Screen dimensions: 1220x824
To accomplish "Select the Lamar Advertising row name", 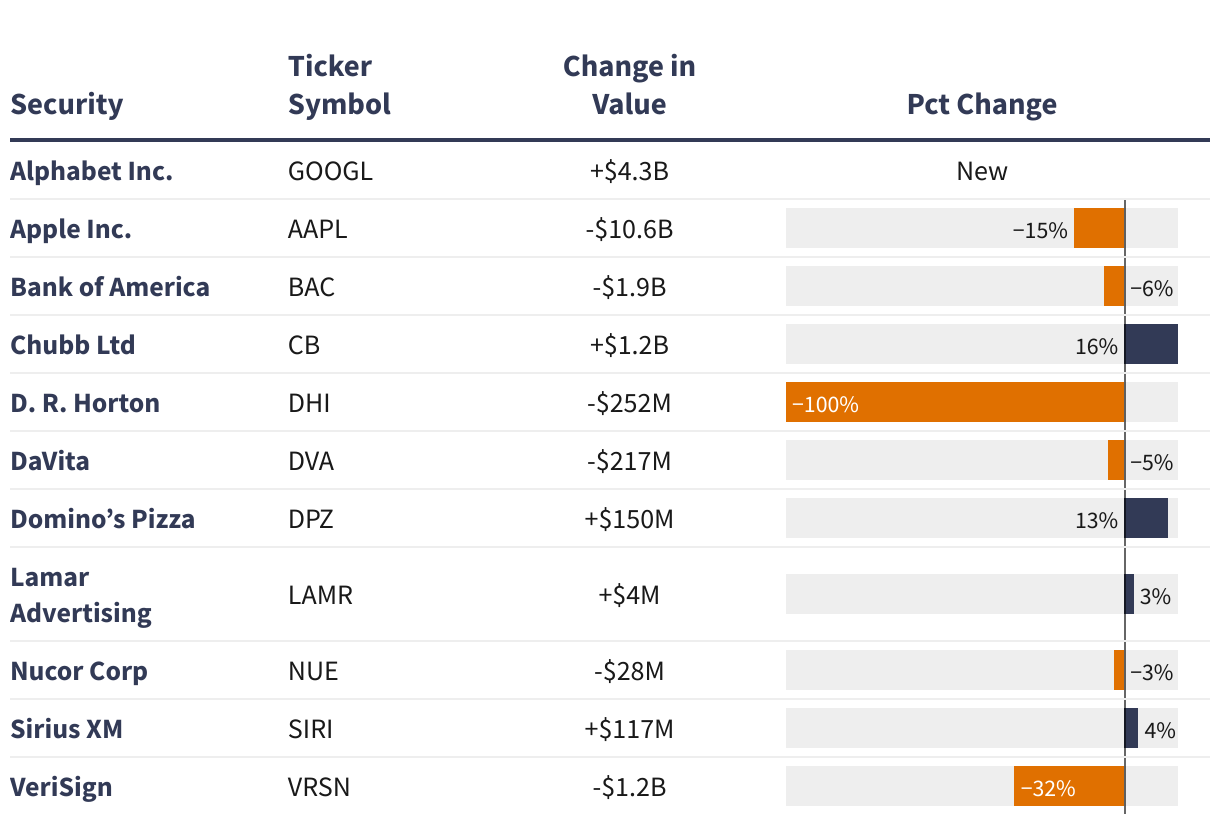I will click(81, 595).
